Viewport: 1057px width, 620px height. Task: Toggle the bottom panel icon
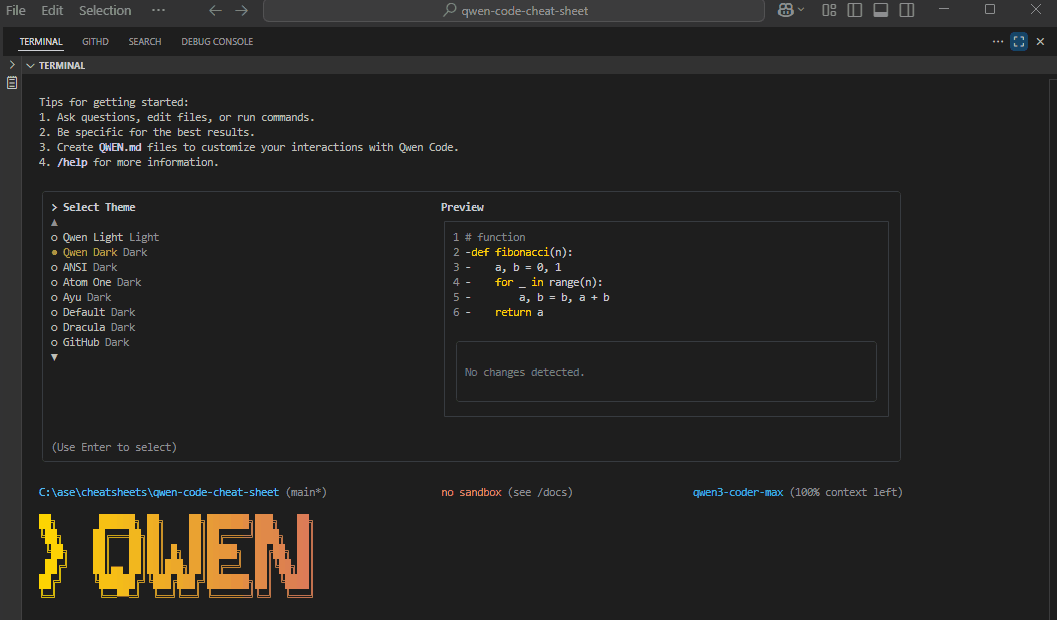point(880,10)
